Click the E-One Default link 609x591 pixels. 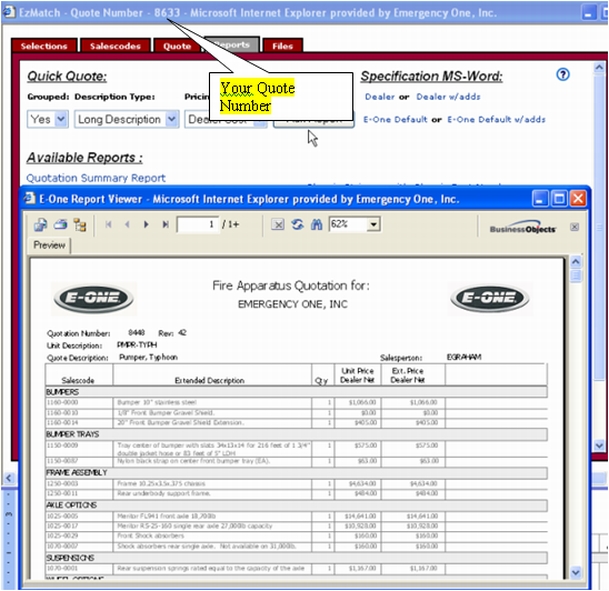pyautogui.click(x=395, y=119)
